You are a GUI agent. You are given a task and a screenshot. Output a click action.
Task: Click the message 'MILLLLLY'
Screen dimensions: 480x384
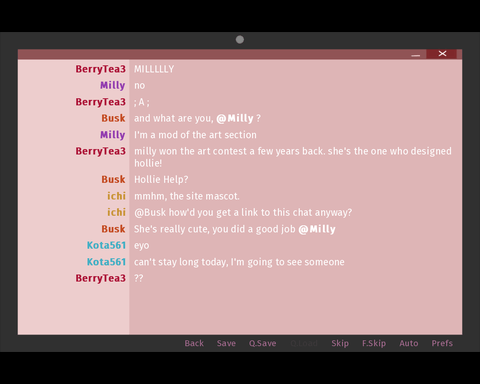(154, 69)
